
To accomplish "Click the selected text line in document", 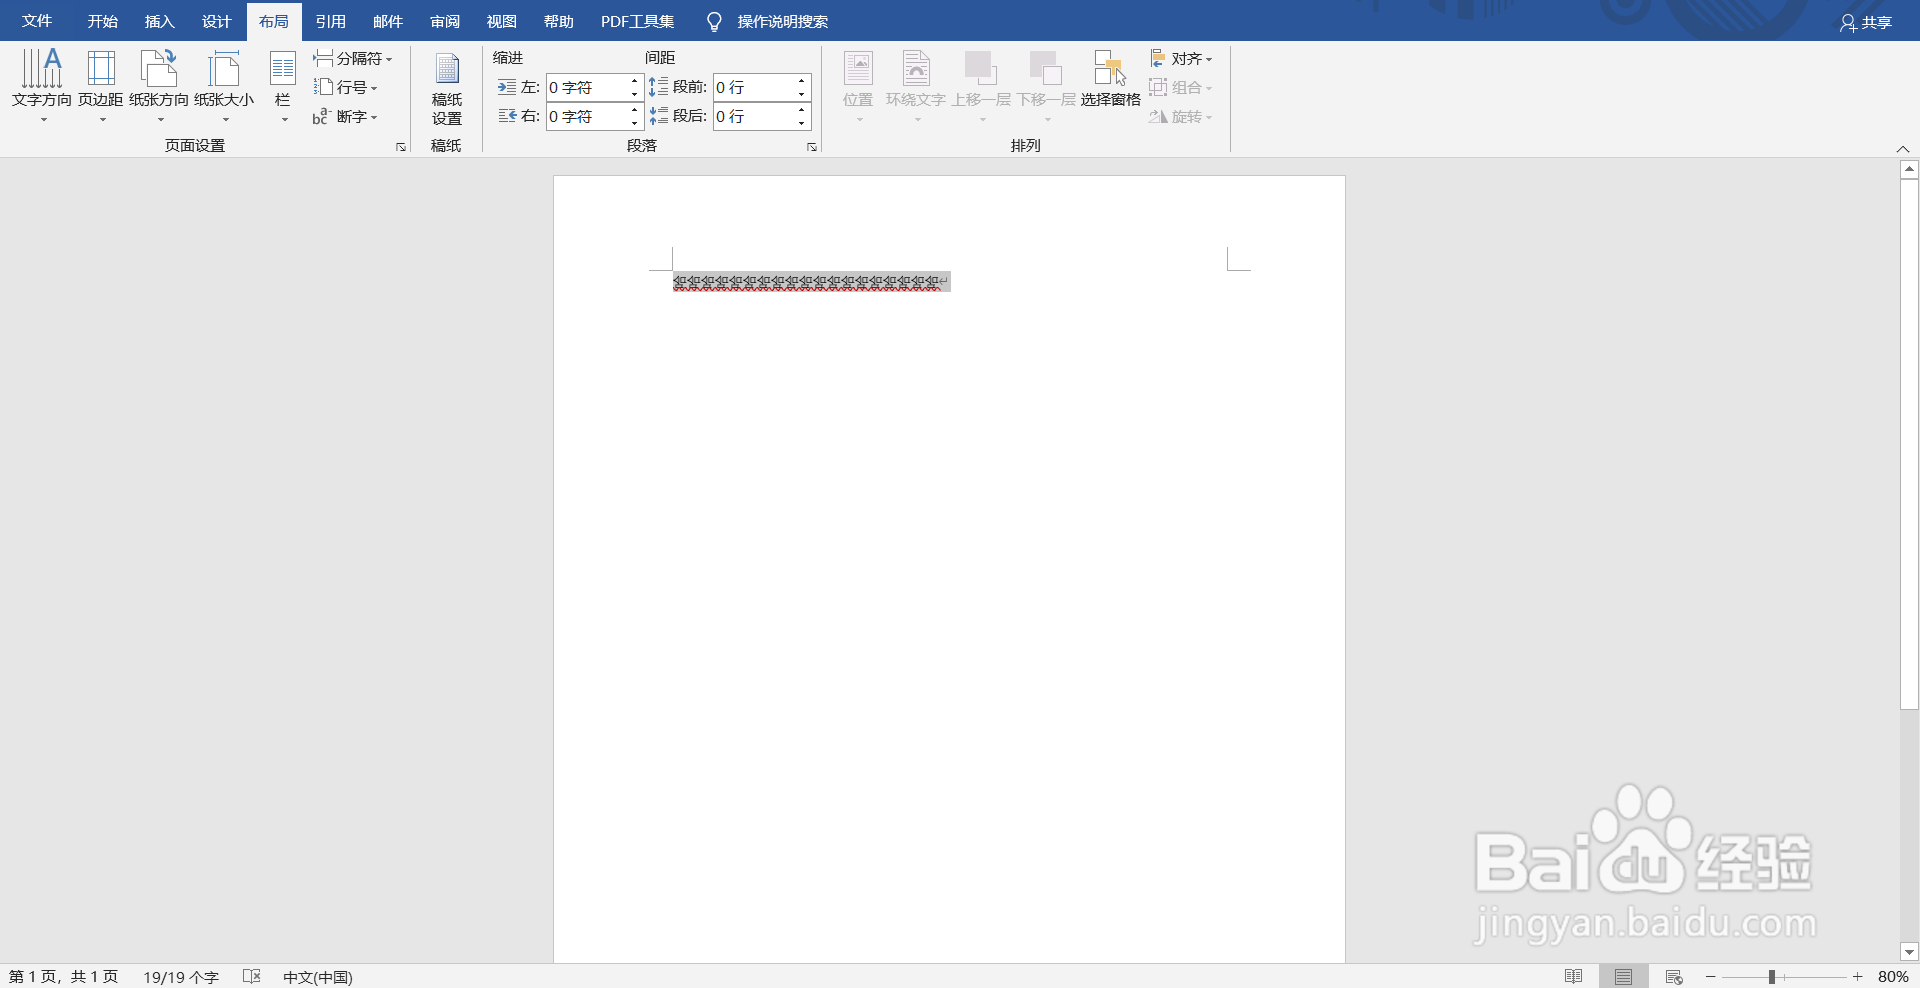I will (x=811, y=283).
